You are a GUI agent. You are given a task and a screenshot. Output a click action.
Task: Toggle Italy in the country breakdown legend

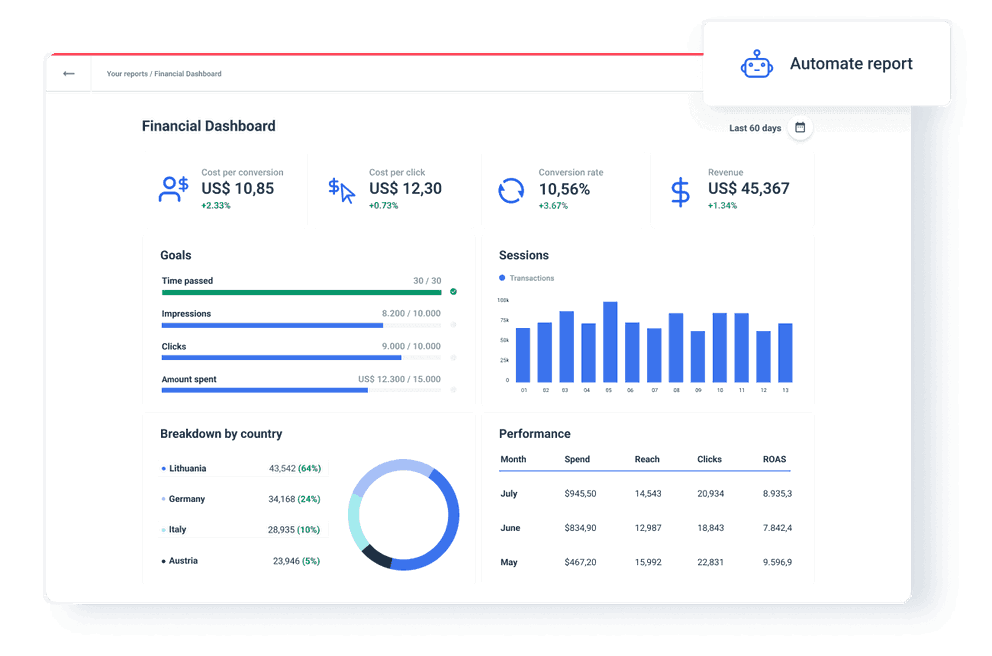(175, 529)
